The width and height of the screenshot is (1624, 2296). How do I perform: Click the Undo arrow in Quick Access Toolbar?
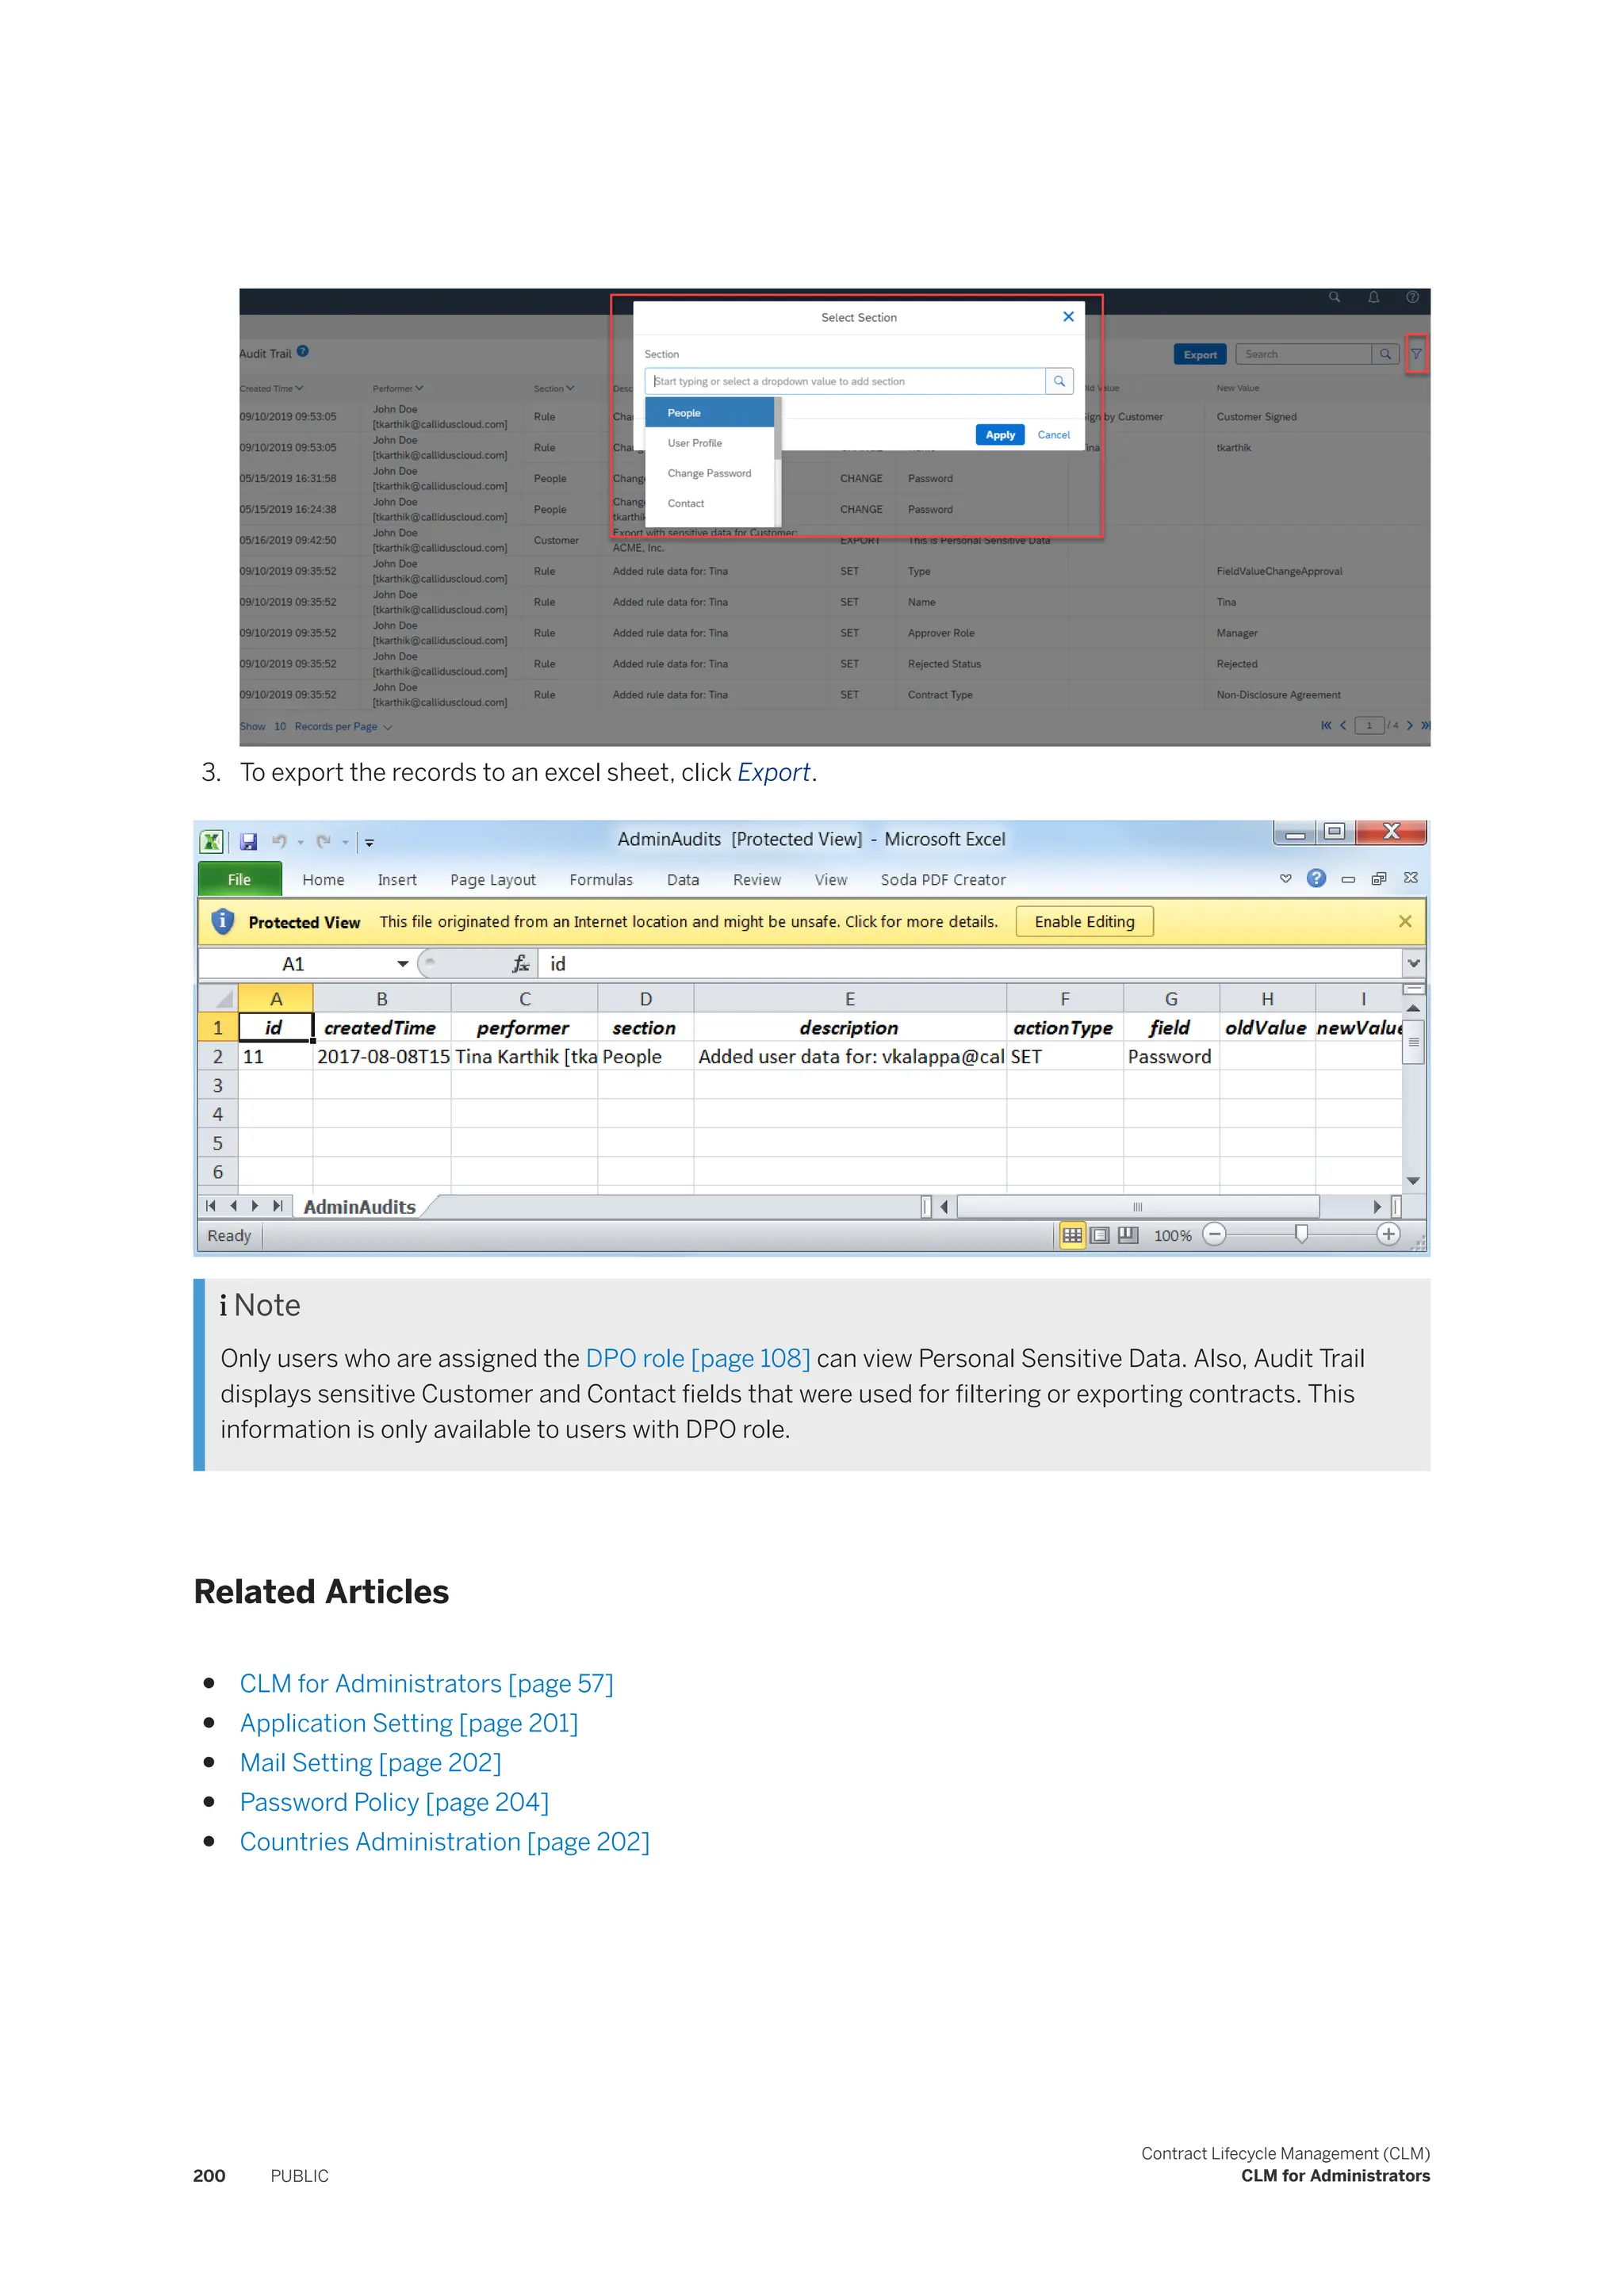click(x=279, y=842)
